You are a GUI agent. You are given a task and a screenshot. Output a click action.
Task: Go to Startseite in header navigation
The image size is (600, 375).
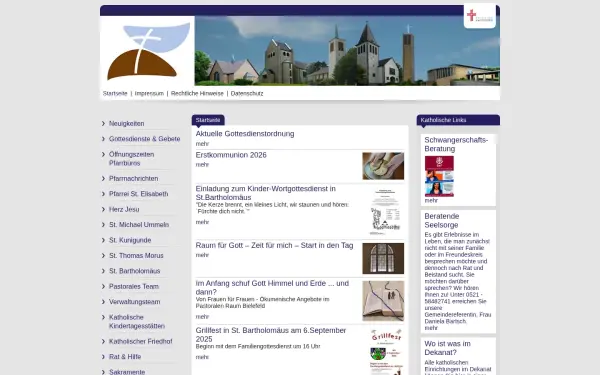(x=115, y=93)
